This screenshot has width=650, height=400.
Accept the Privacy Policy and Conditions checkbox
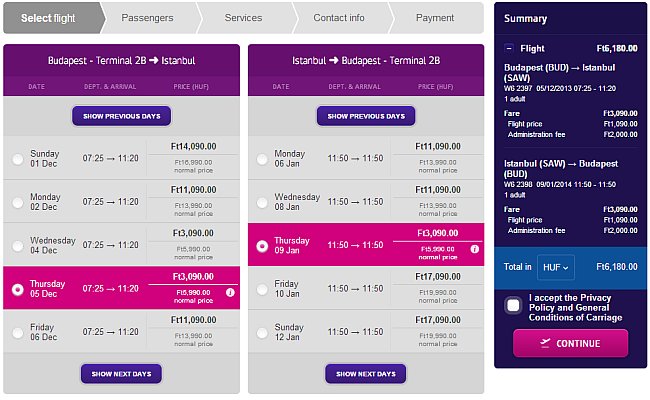(513, 306)
